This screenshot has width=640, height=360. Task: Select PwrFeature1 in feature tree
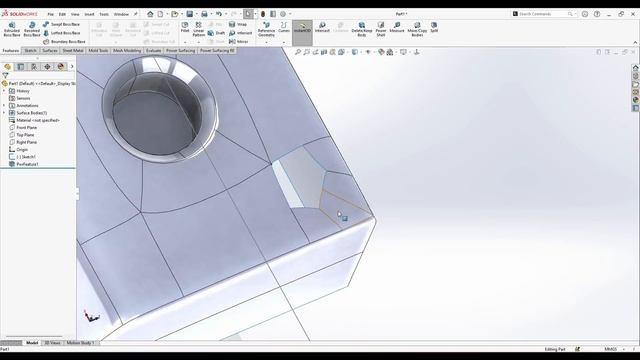[x=27, y=164]
